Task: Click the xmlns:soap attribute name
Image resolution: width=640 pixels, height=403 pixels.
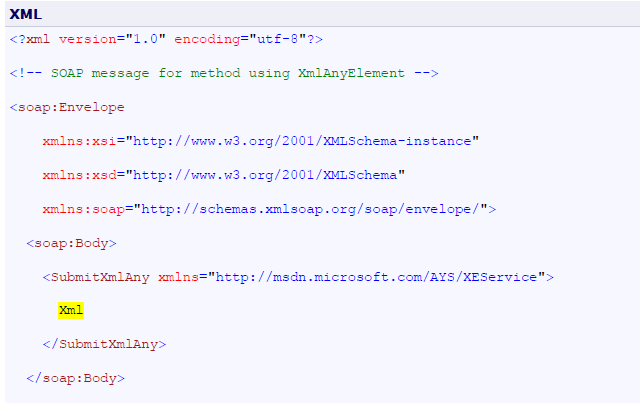Action: tap(83, 209)
